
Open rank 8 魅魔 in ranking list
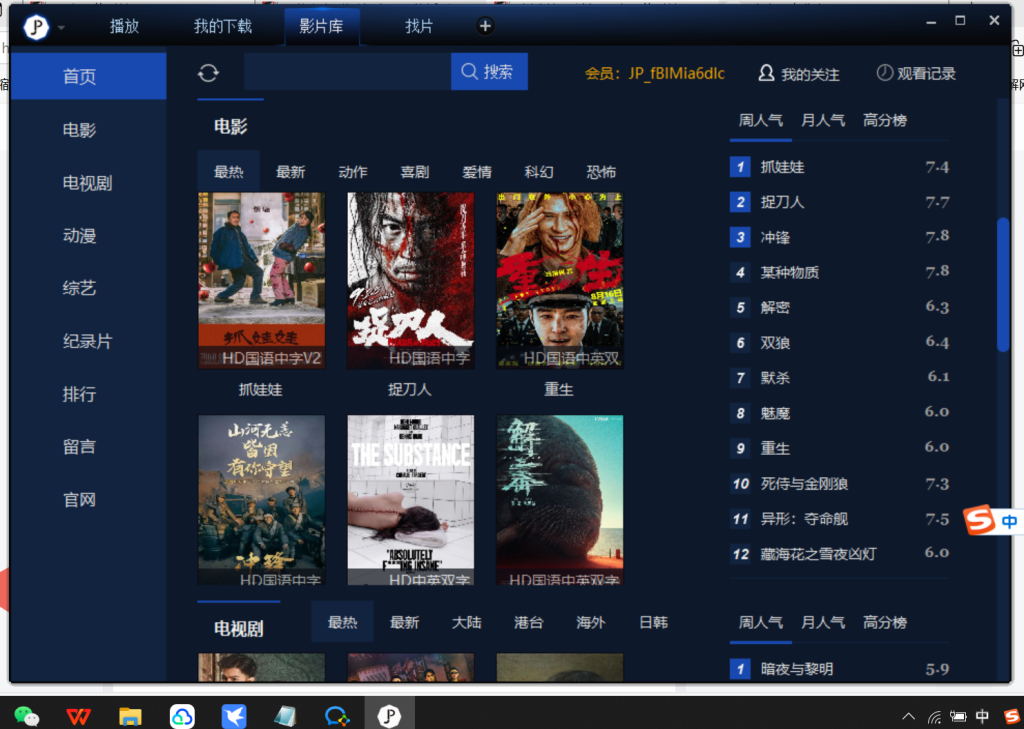(839, 413)
